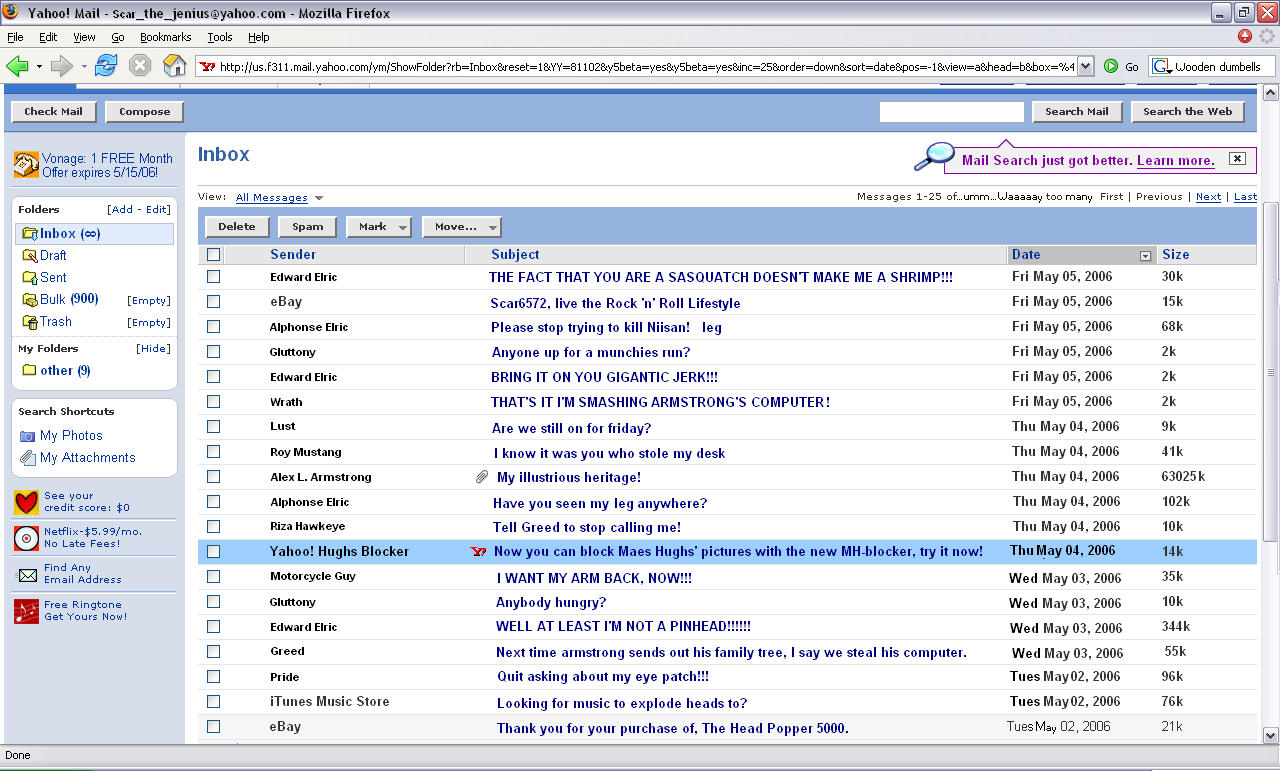Go to the Home page icon
Screen dimensions: 1280x771
coord(175,66)
